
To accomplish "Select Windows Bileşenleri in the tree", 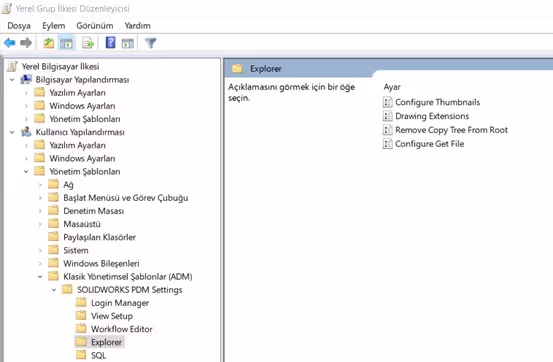I will 101,263.
